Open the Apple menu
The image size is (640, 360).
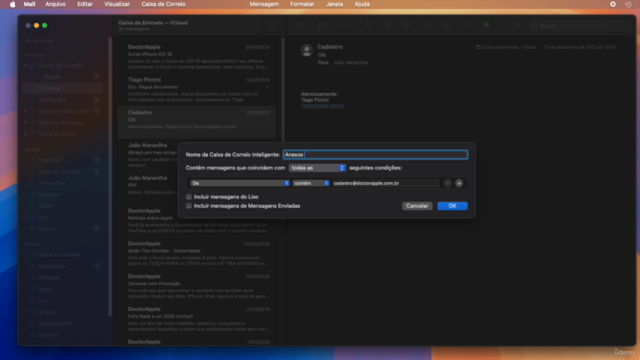pos(12,4)
